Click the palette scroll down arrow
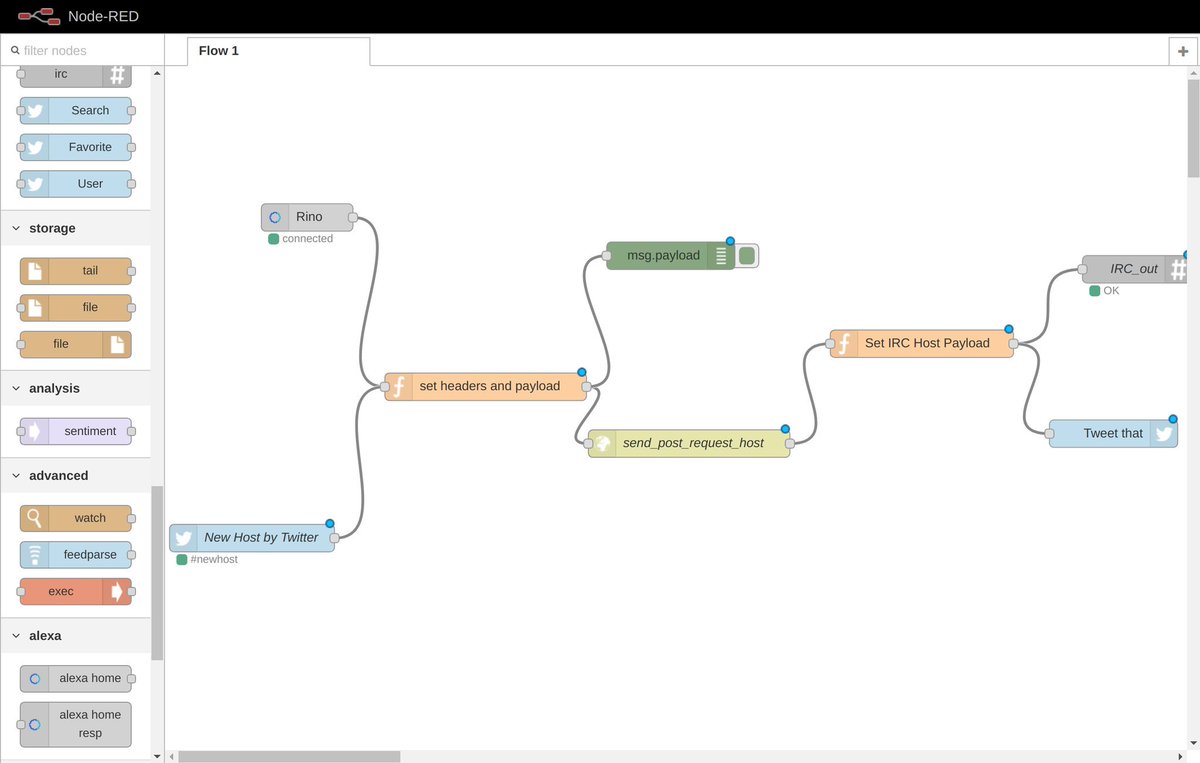The height and width of the screenshot is (763, 1200). (157, 756)
